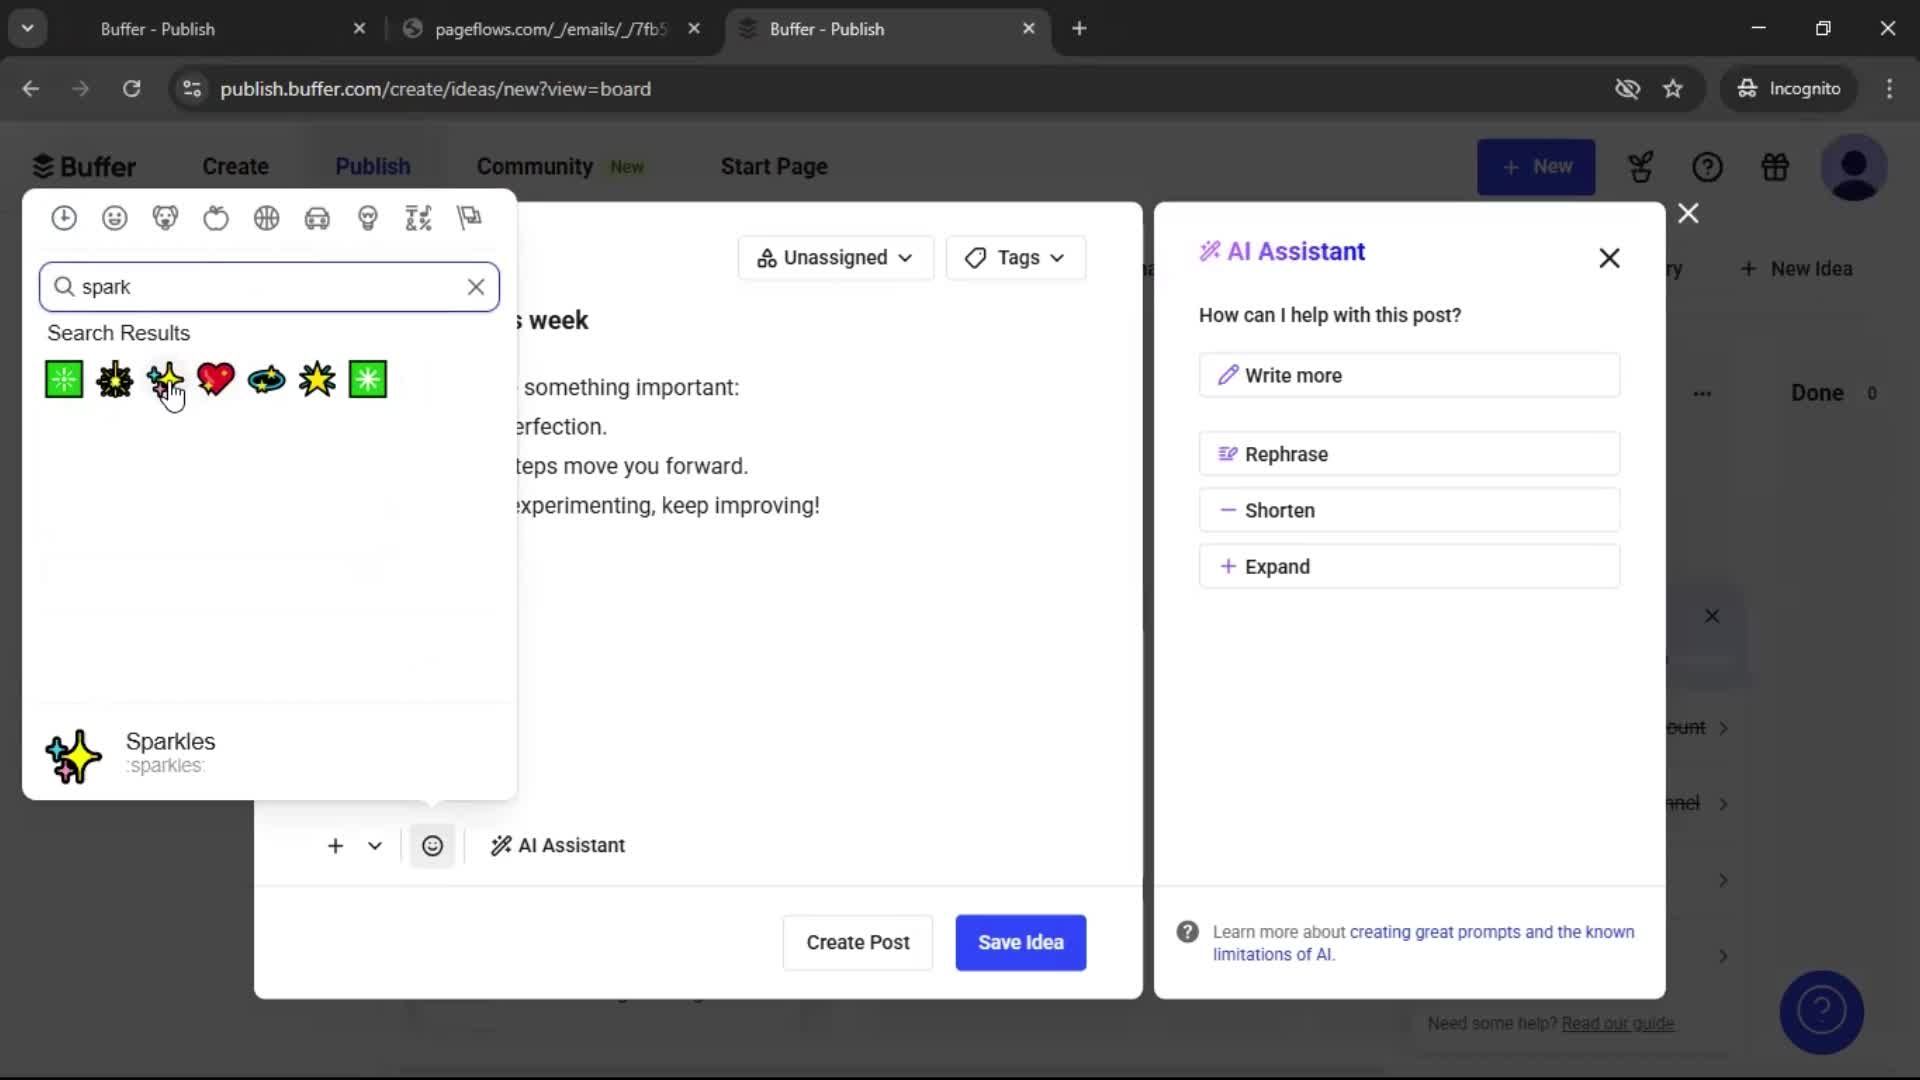Open the Smileys emoji category
Screen dimensions: 1920x1080
coord(114,218)
